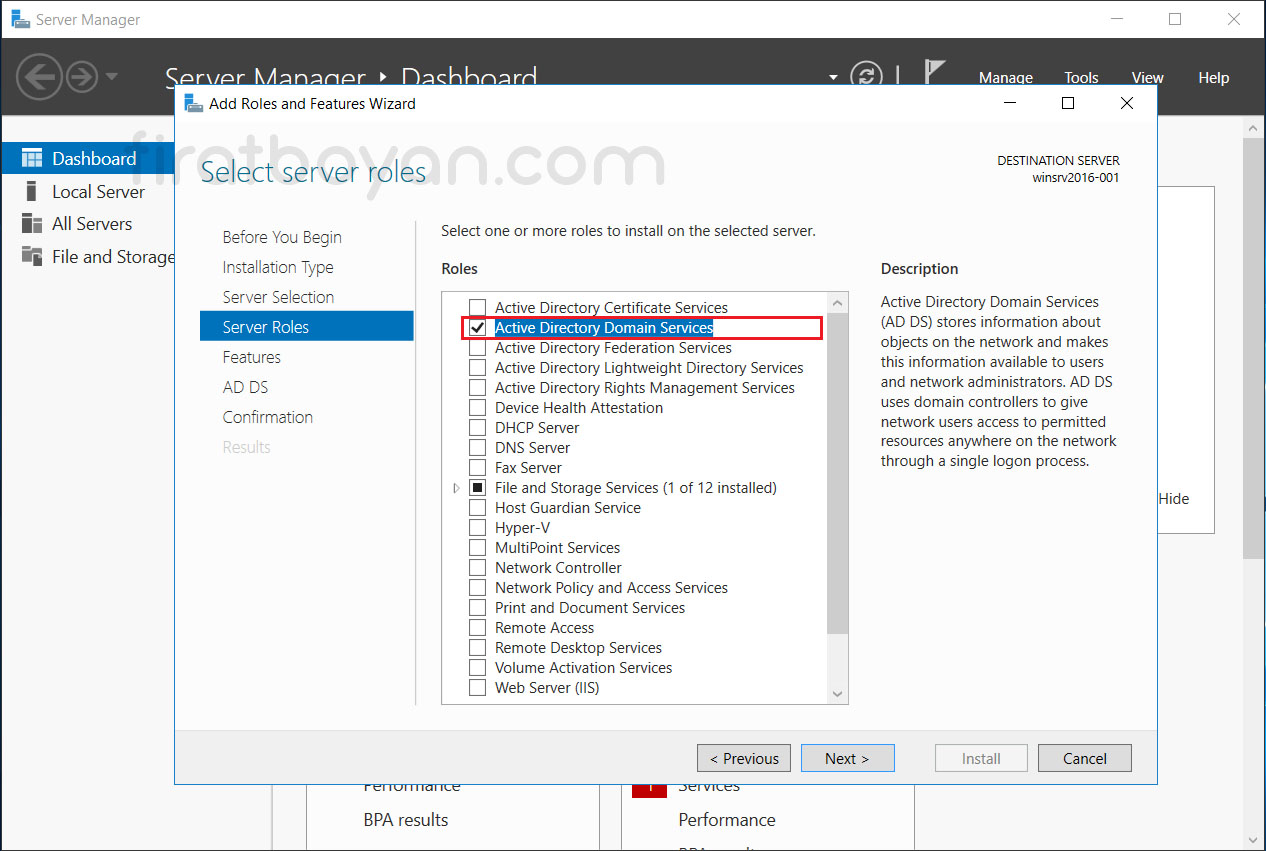This screenshot has width=1266, height=851.
Task: Click the roles list scrollbar thumb
Action: [x=838, y=472]
